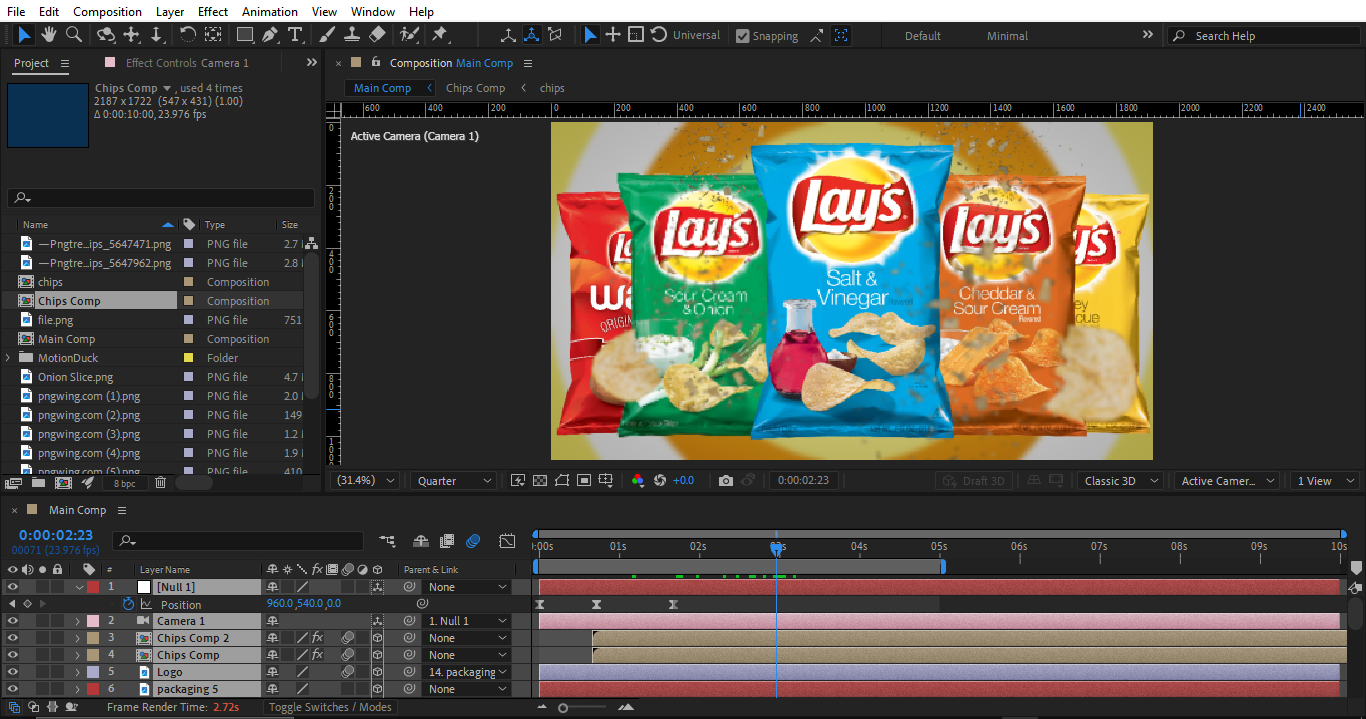The height and width of the screenshot is (719, 1366).
Task: Expand the MotionDuck folder
Action: click(9, 358)
